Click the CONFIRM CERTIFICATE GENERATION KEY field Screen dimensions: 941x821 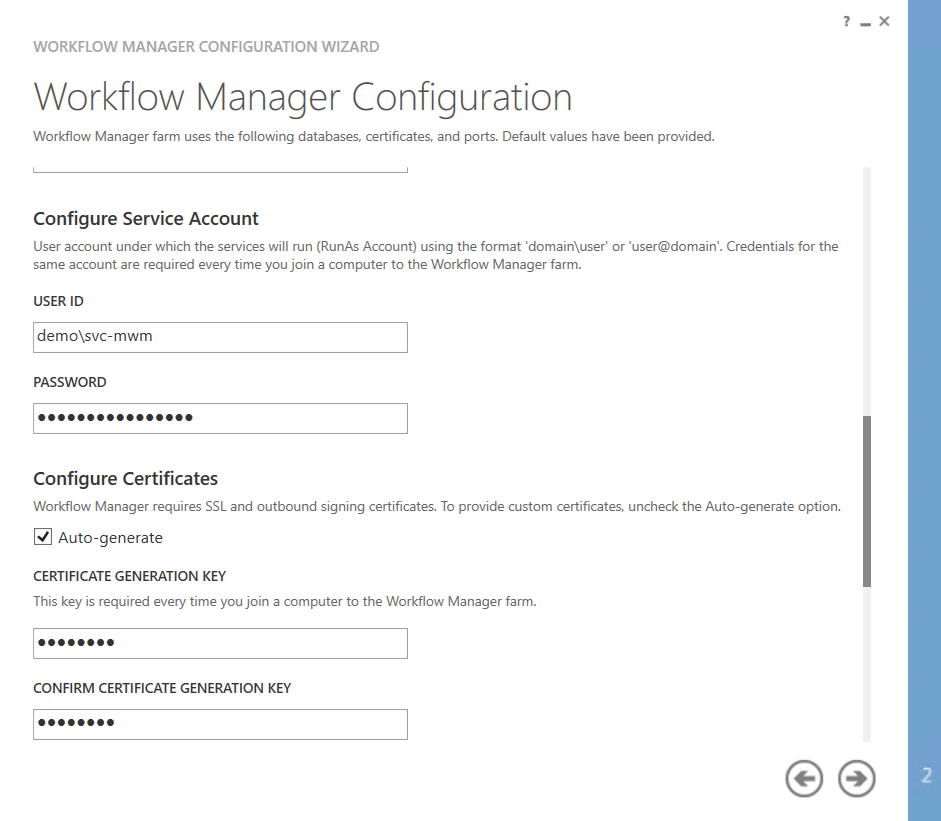pyautogui.click(x=220, y=724)
